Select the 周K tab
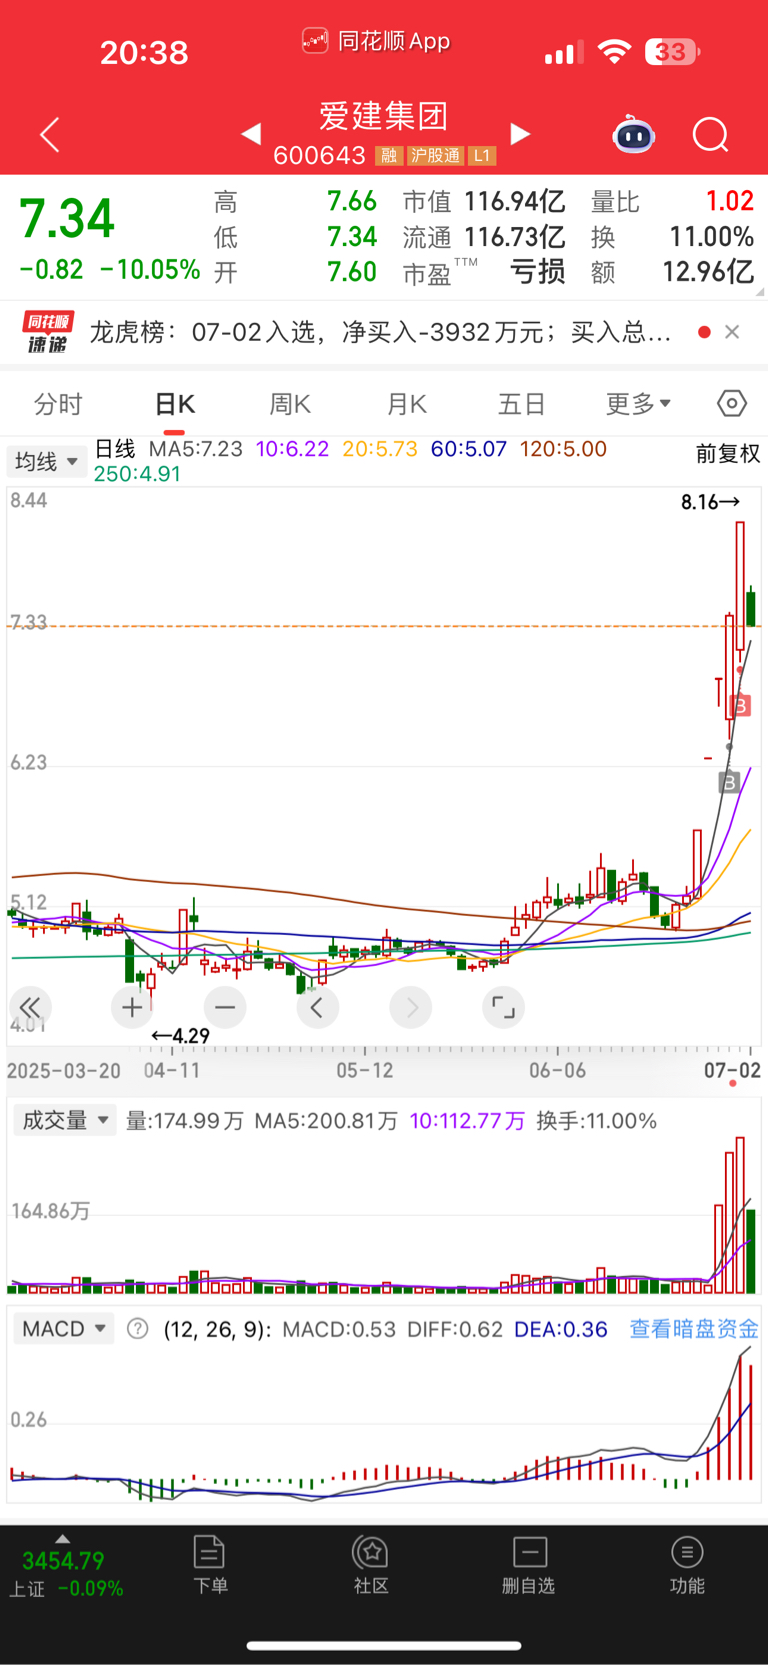768x1665 pixels. click(290, 404)
